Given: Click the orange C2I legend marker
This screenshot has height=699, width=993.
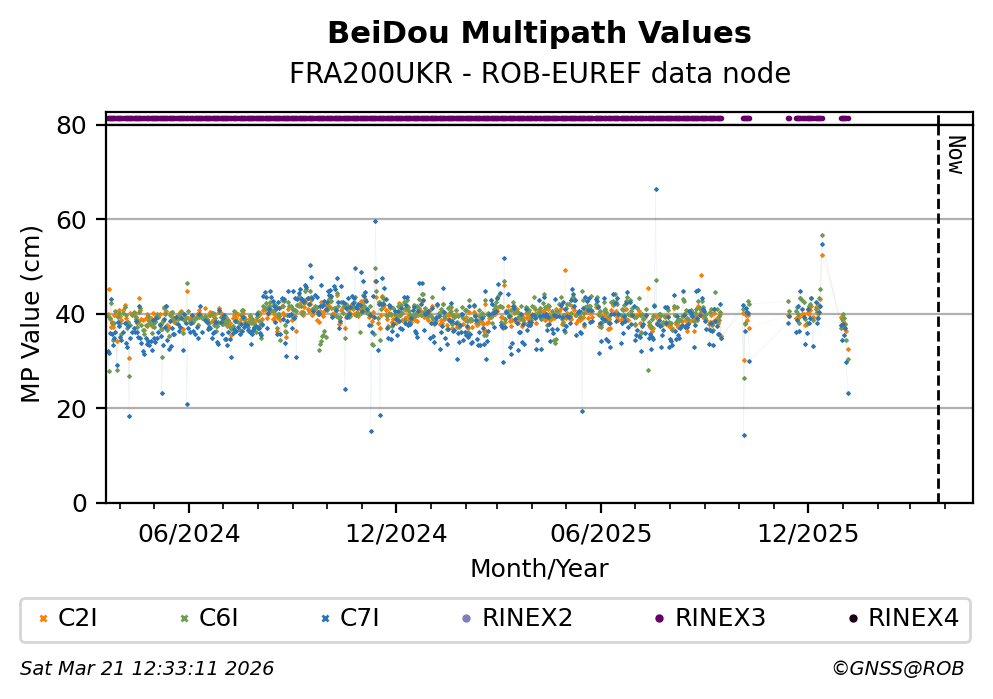Looking at the screenshot, I should click(43, 619).
